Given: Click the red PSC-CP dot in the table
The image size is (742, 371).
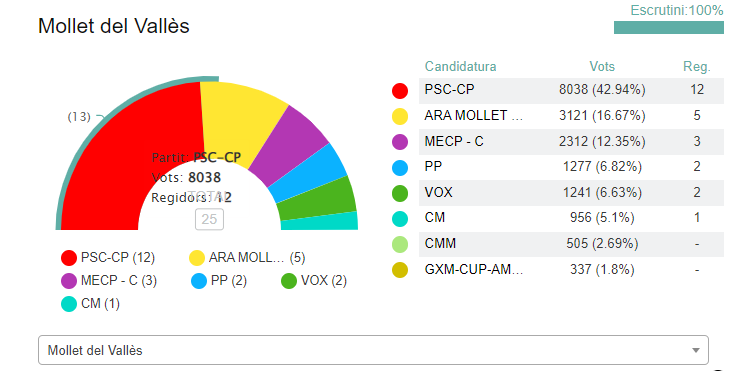Looking at the screenshot, I should pos(400,90).
